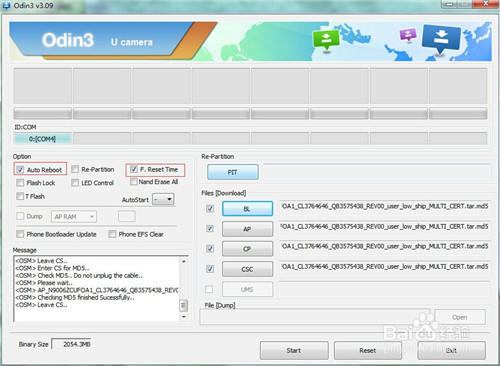Enable the T Flash checkbox

20,196
